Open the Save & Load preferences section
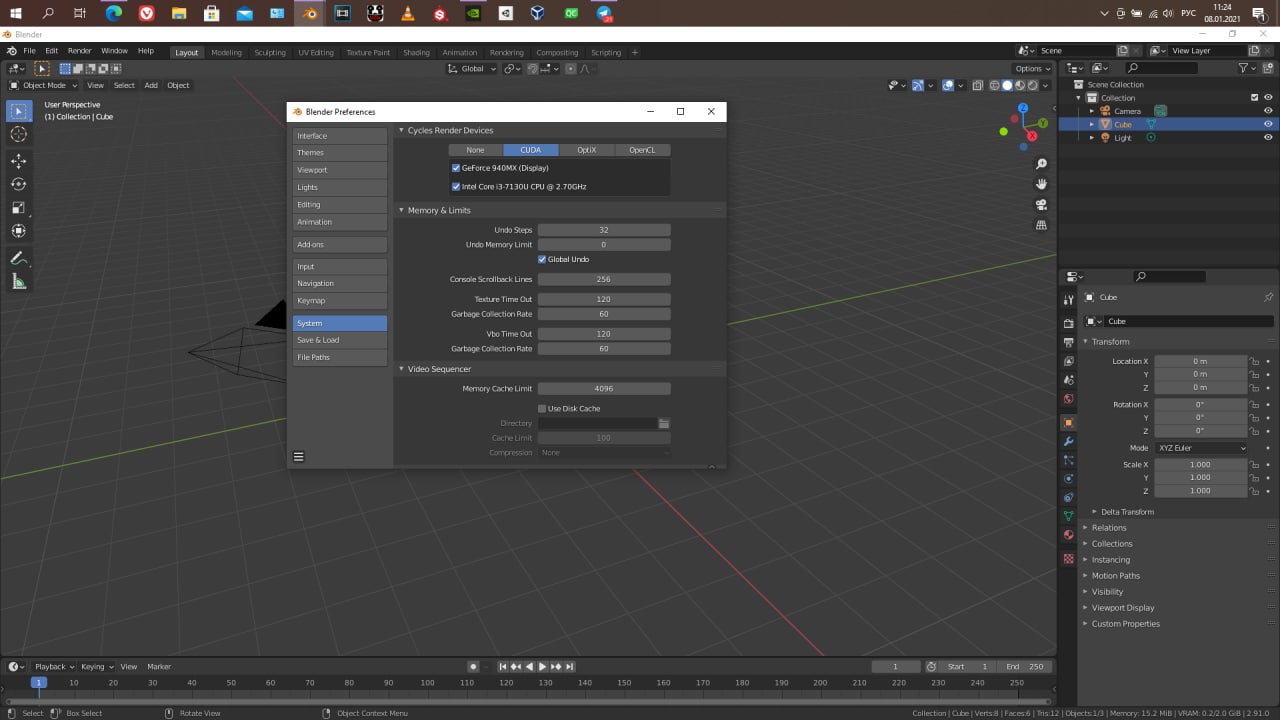 coord(340,340)
